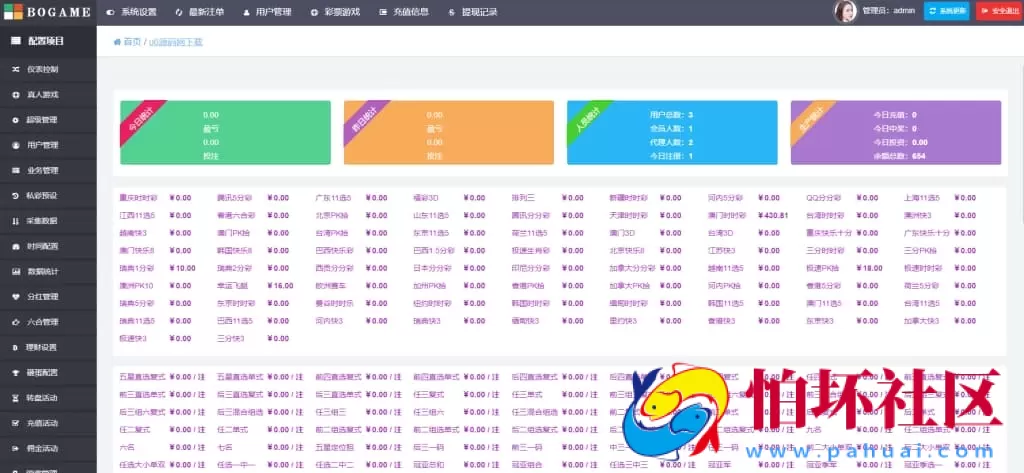Image resolution: width=1024 pixels, height=473 pixels.
Task: Click the heart icon beside 分红管理
Action: tap(15, 297)
